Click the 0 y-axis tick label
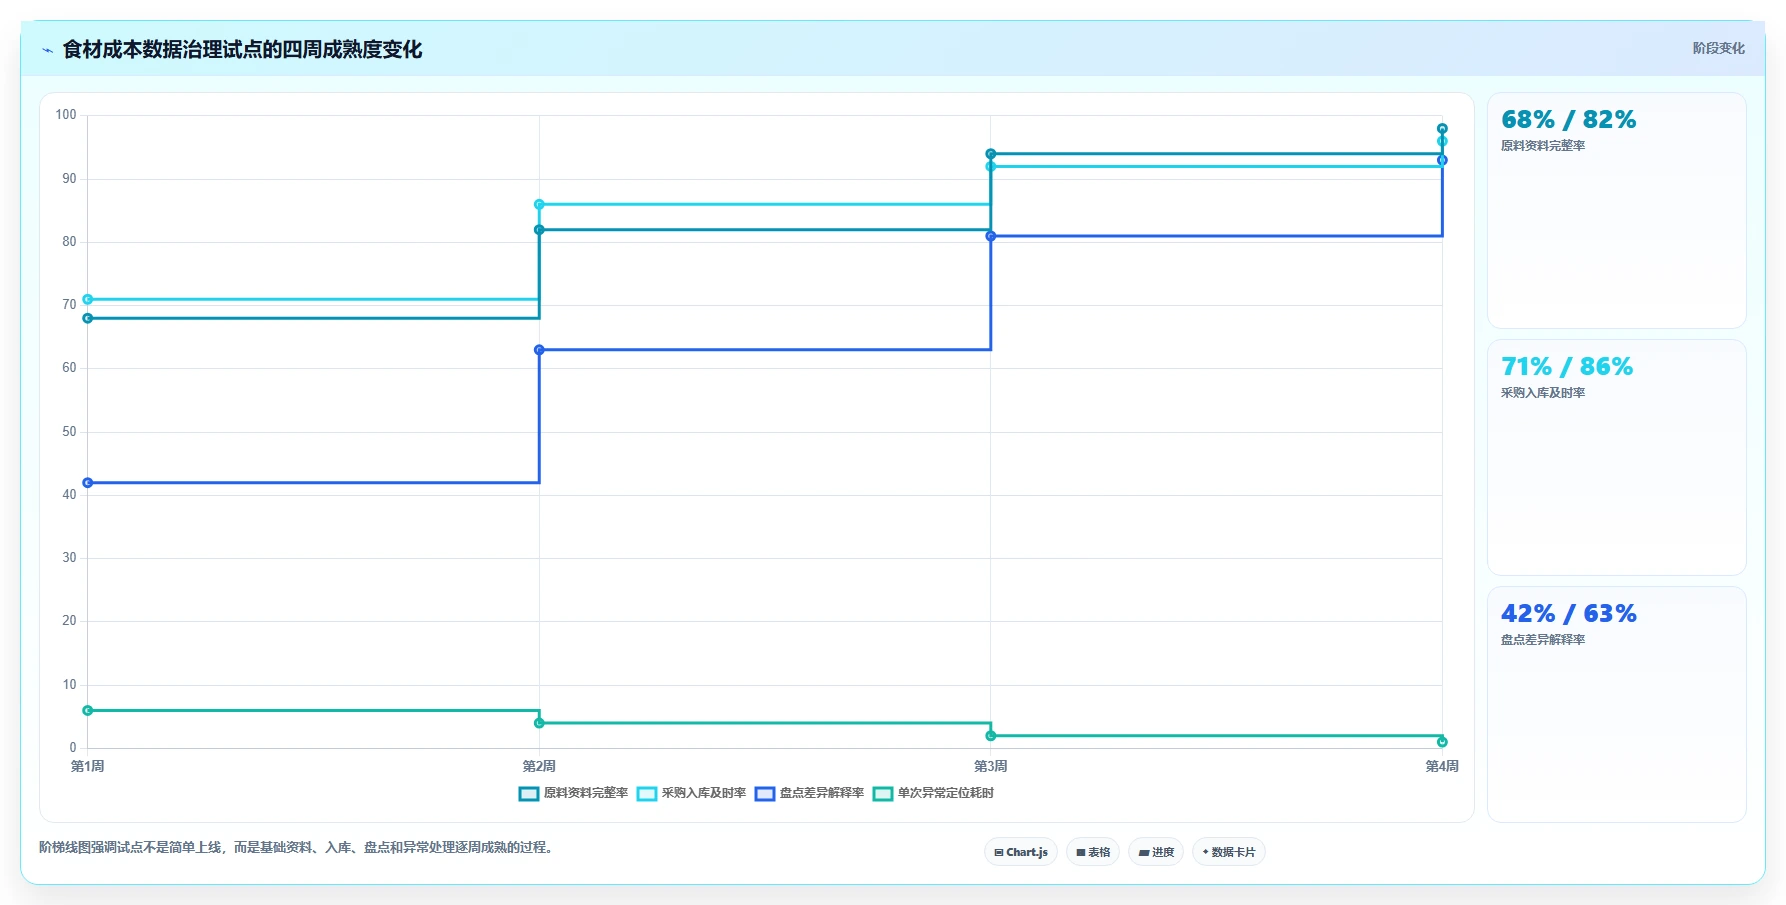The width and height of the screenshot is (1786, 905). click(x=72, y=748)
